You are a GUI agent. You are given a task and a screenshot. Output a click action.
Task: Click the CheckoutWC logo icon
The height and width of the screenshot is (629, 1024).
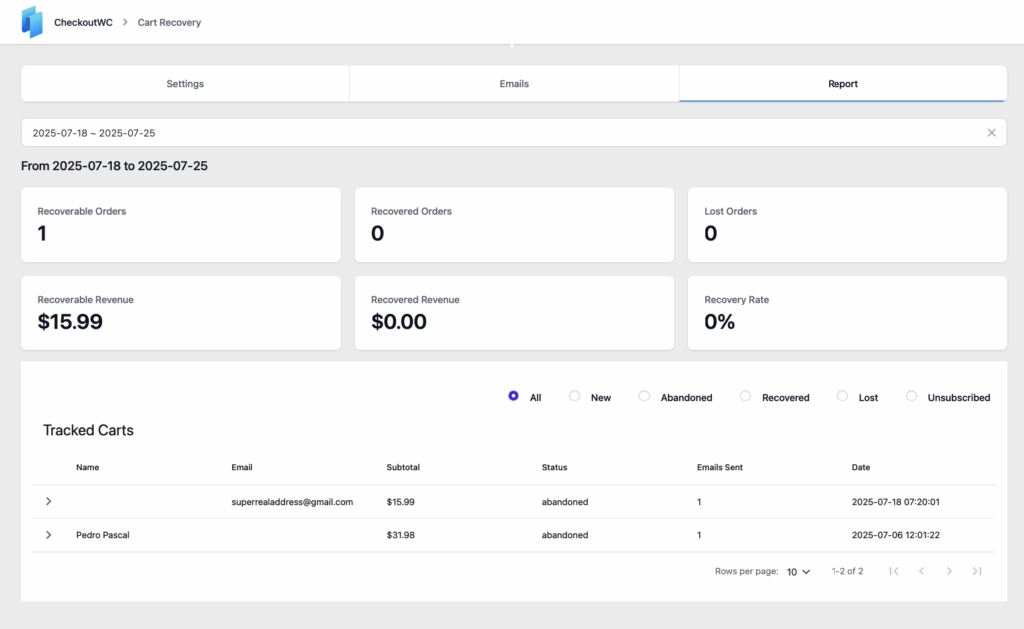[32, 22]
